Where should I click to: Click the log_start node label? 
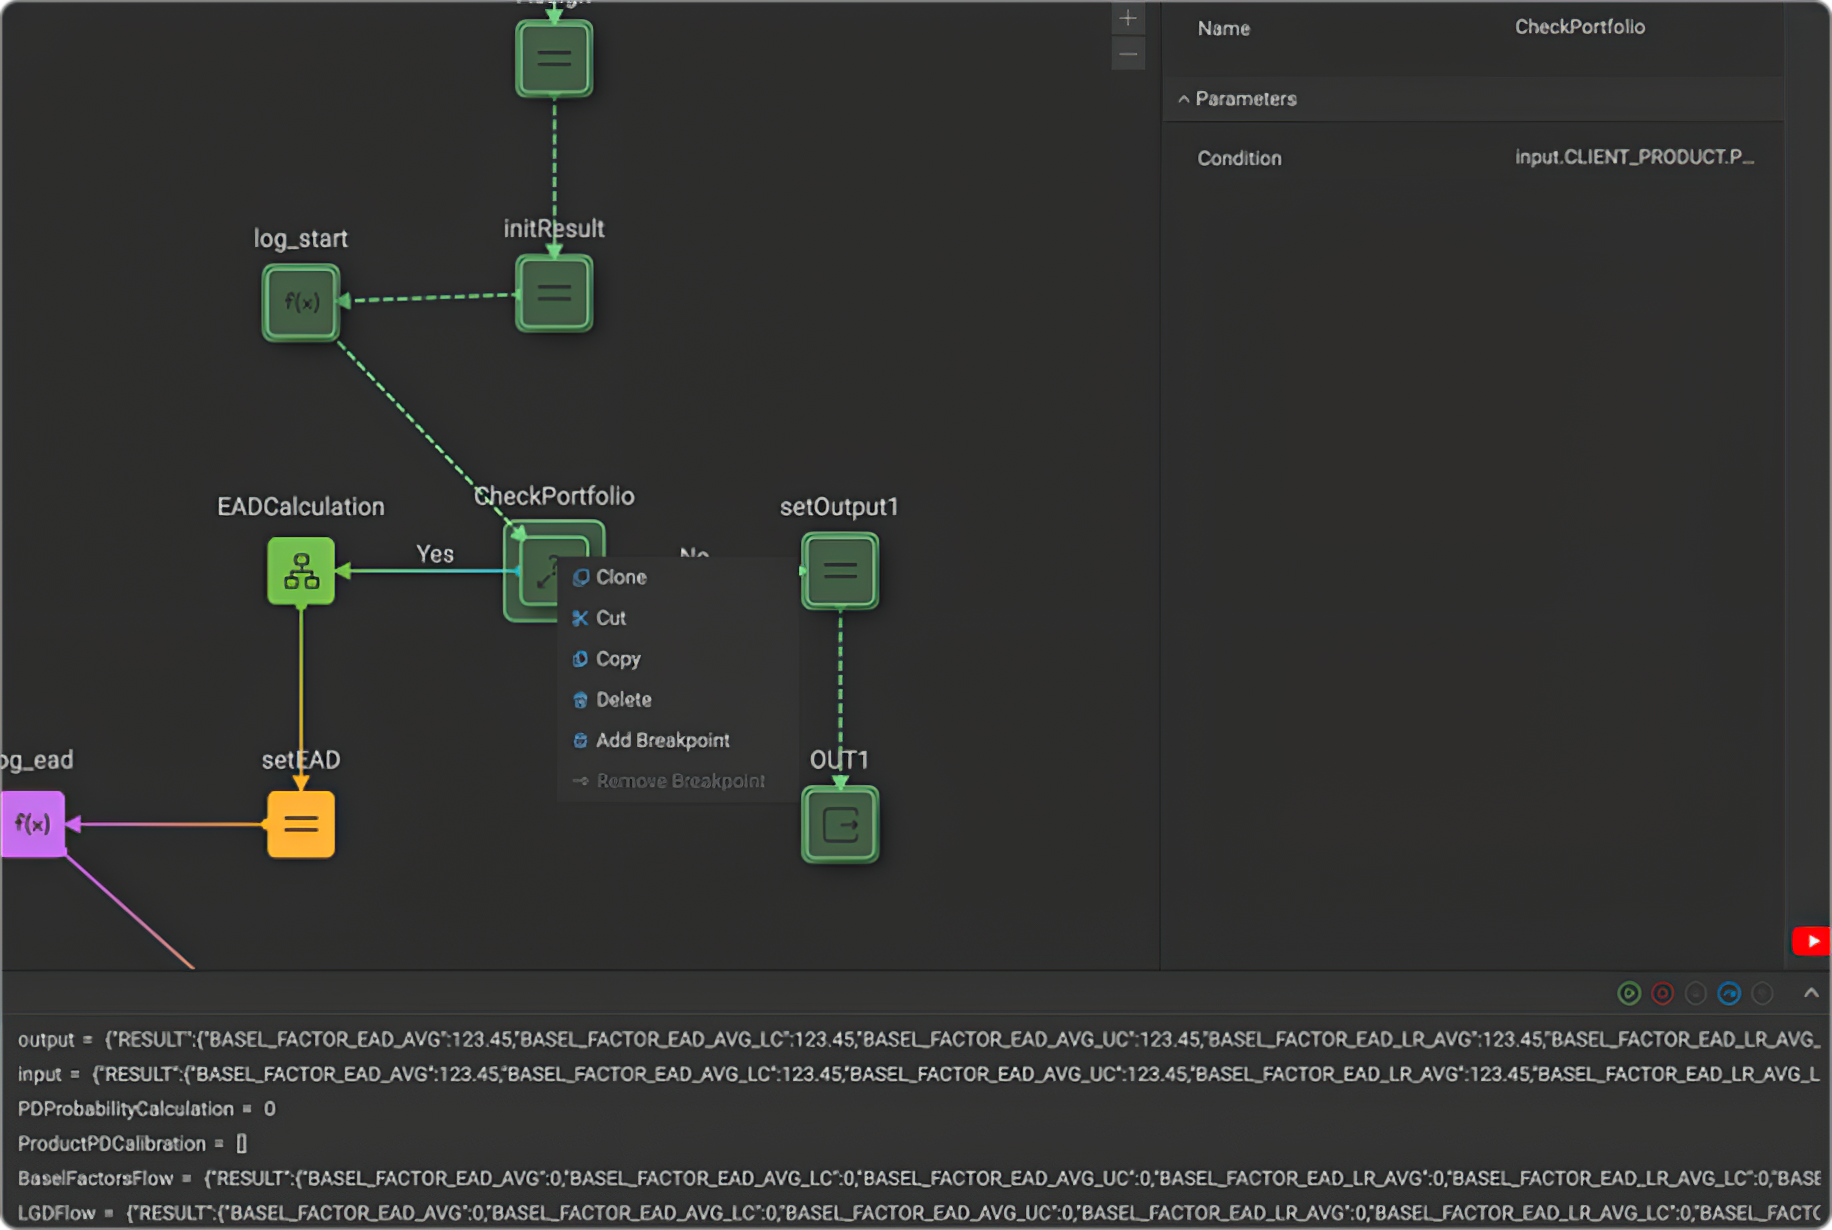coord(300,239)
